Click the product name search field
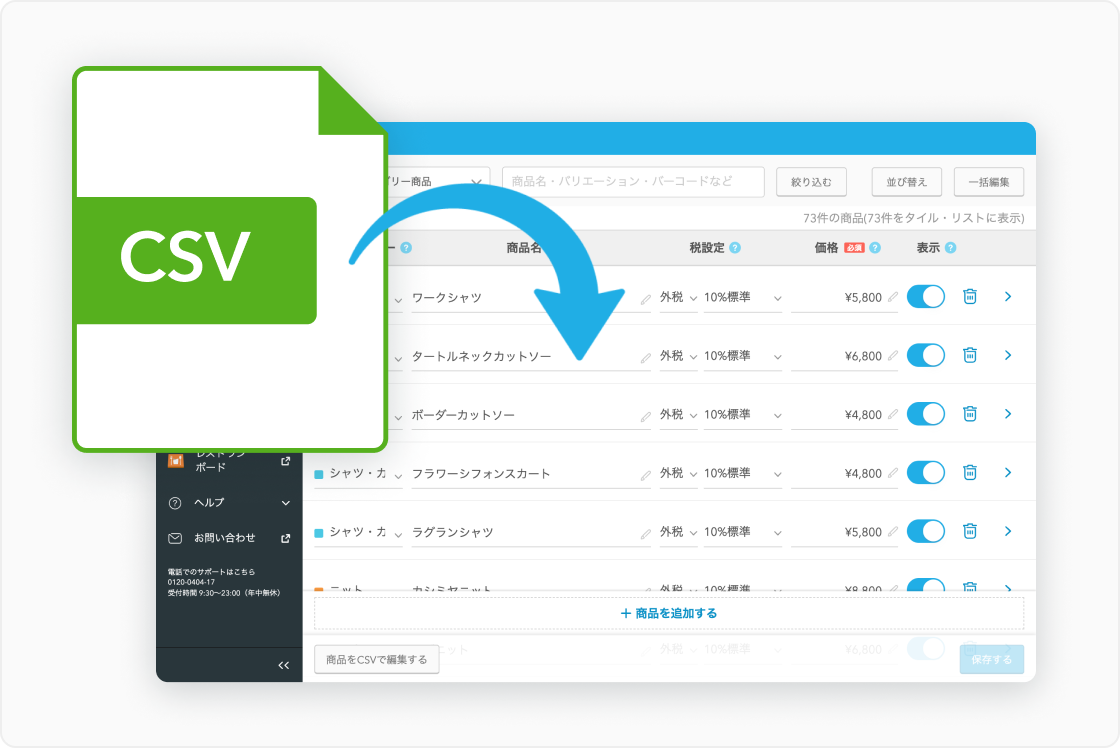 (x=632, y=182)
